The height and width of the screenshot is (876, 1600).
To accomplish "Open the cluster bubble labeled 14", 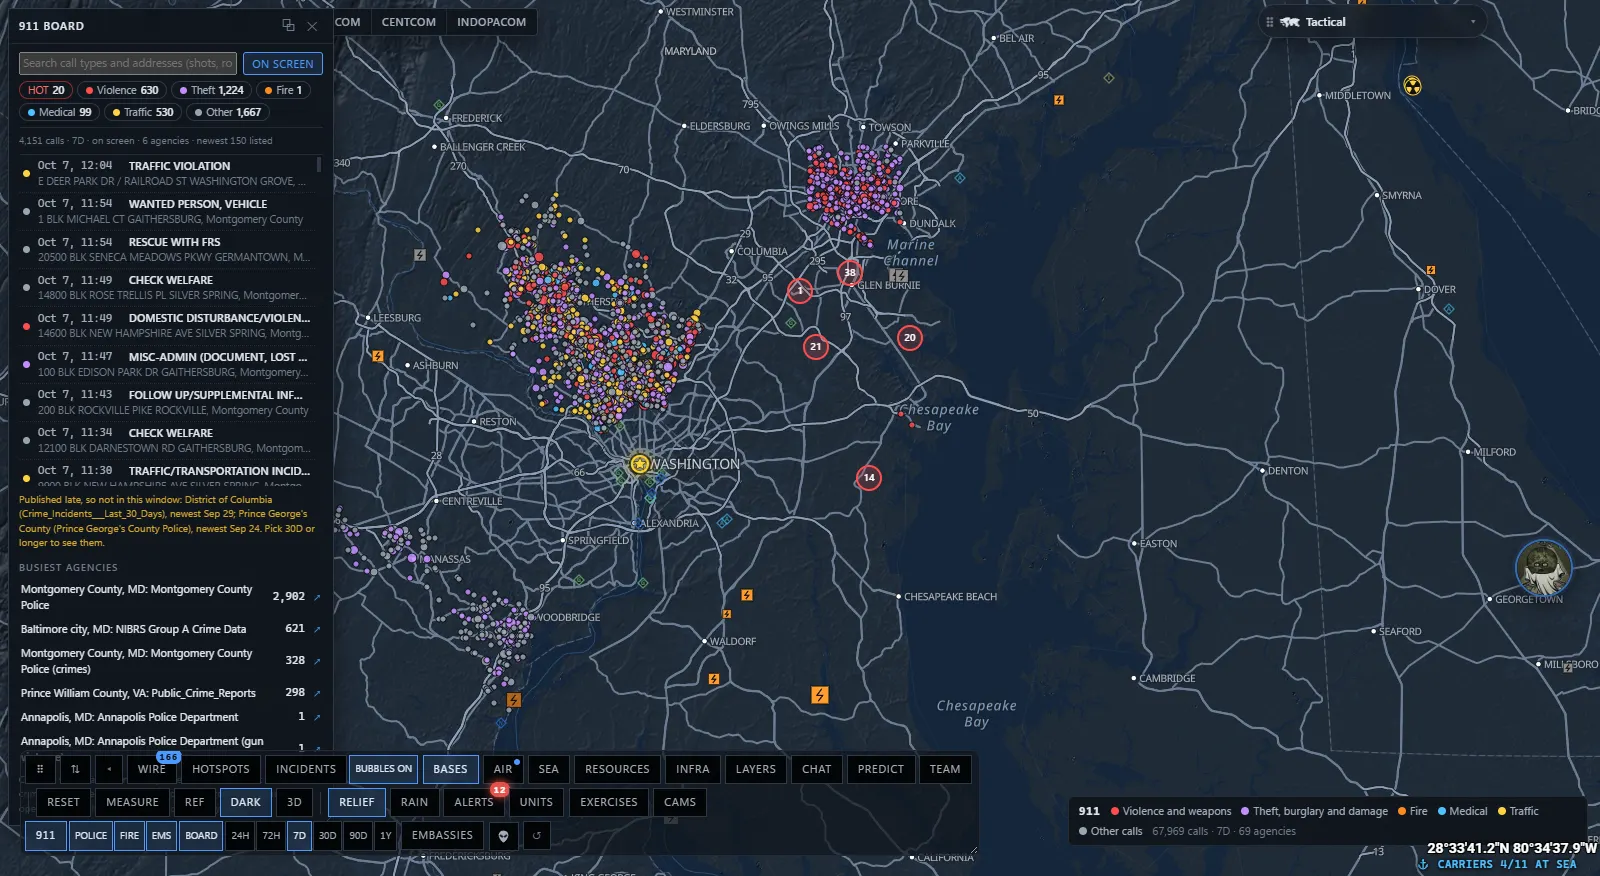I will tap(869, 478).
